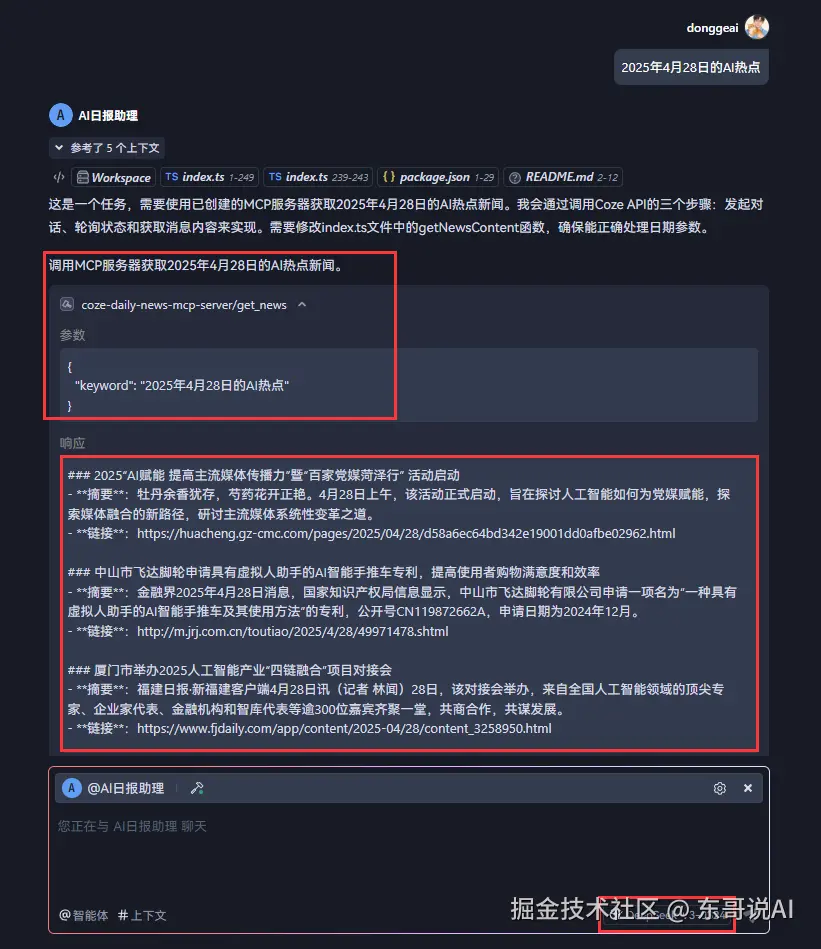
Task: Open the fjdaily.com article link
Action: point(344,729)
